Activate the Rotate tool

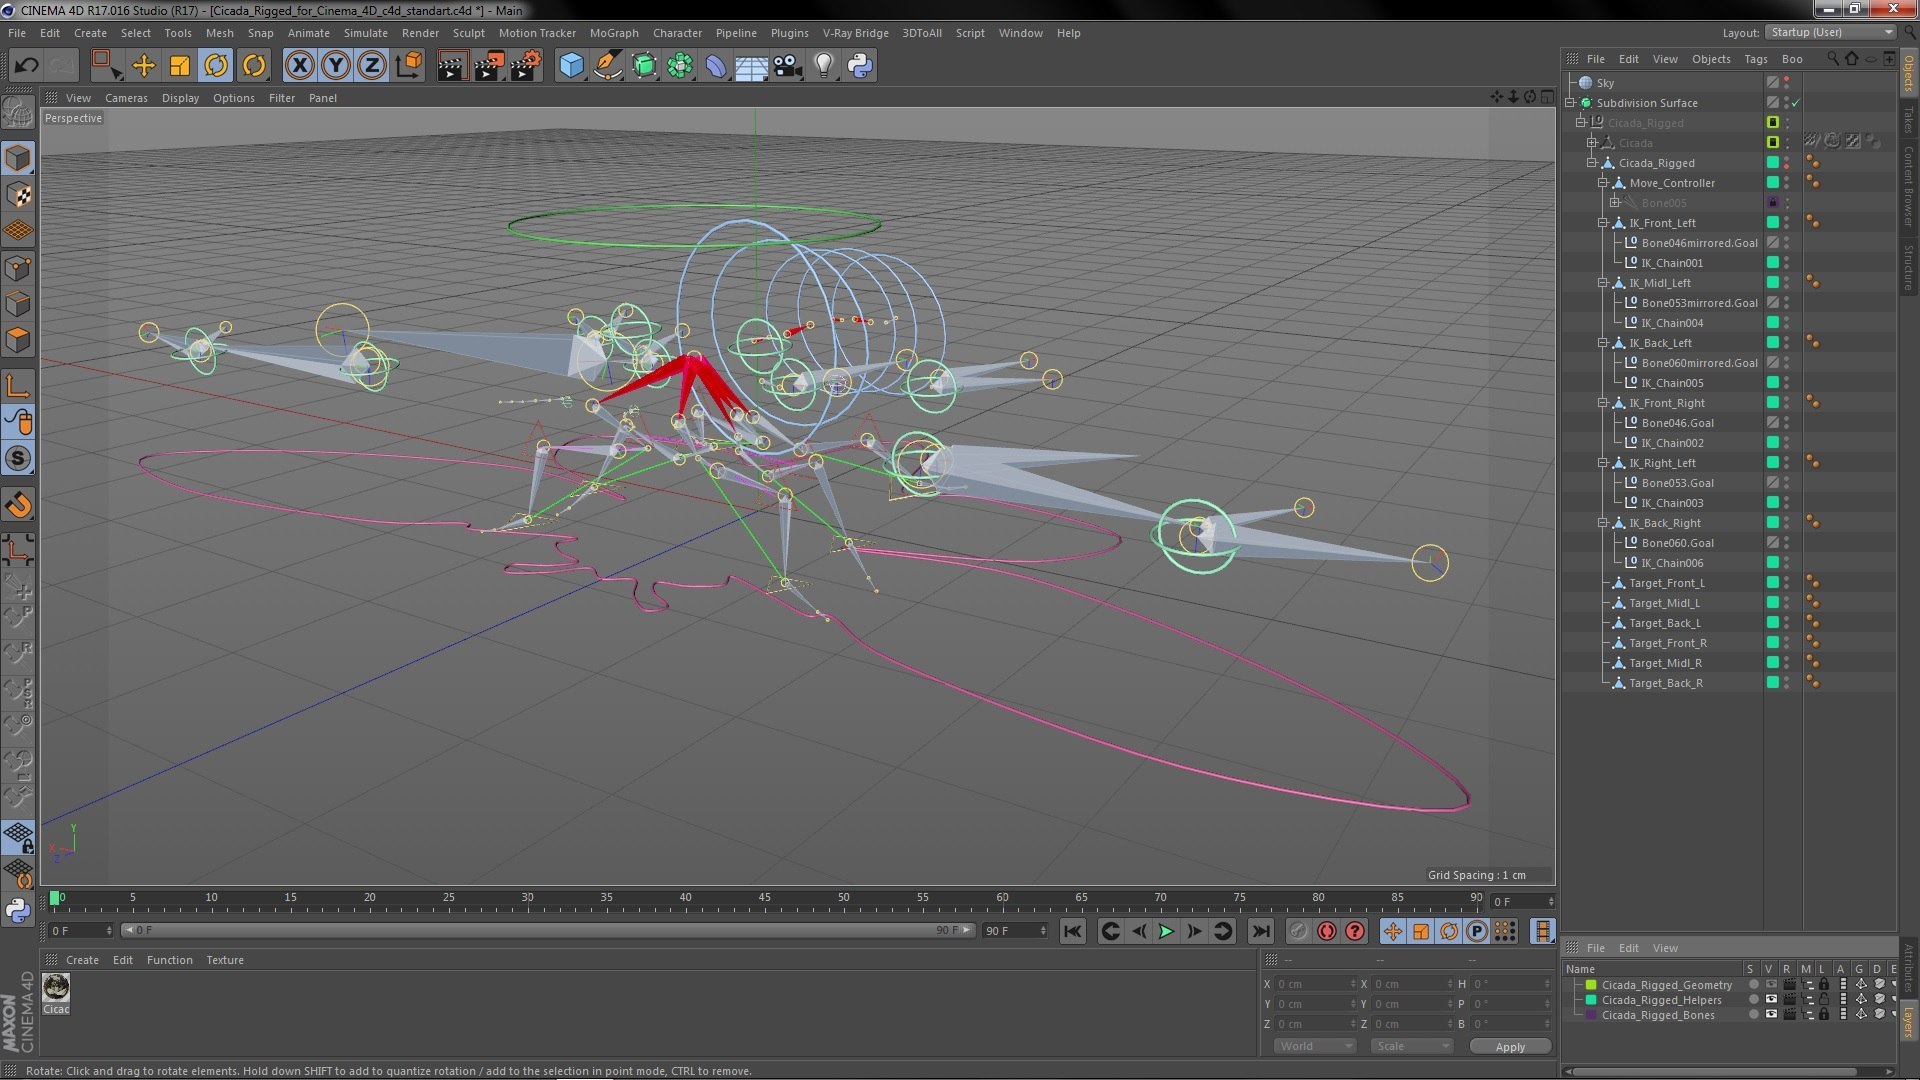coord(216,66)
